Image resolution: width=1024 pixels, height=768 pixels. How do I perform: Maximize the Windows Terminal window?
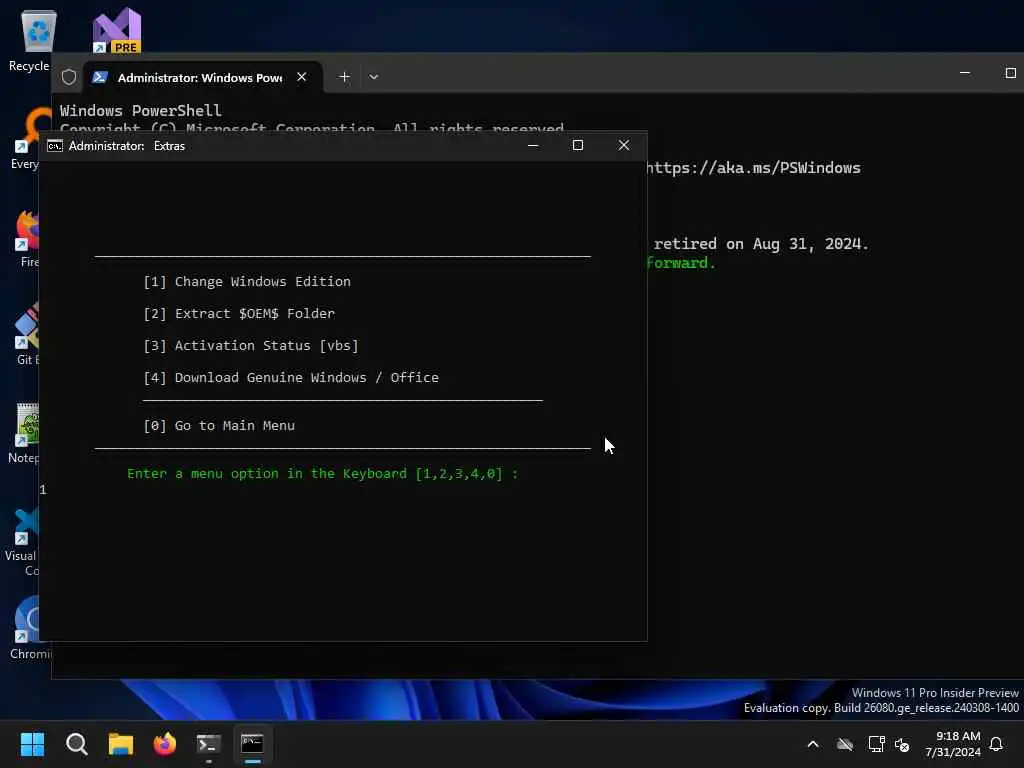(1010, 72)
